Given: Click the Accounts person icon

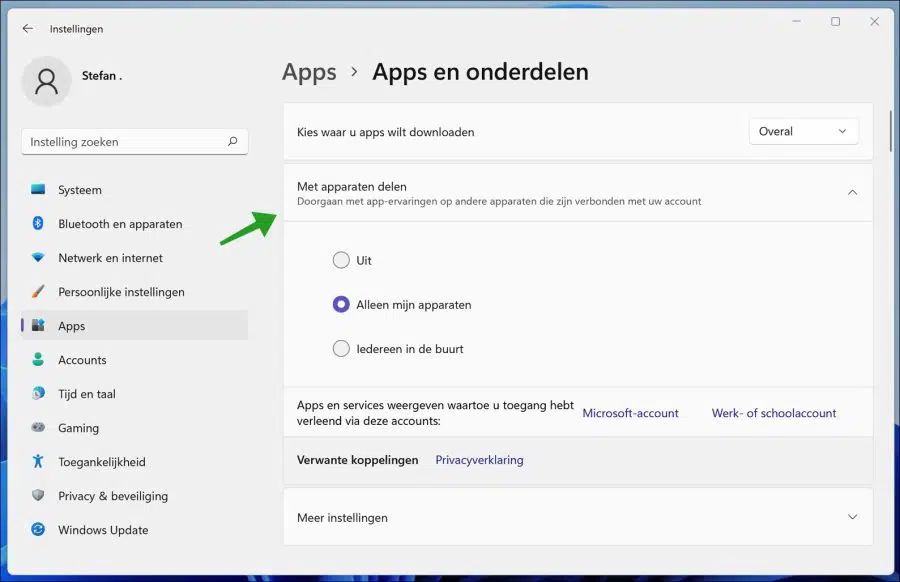Looking at the screenshot, I should click(38, 359).
